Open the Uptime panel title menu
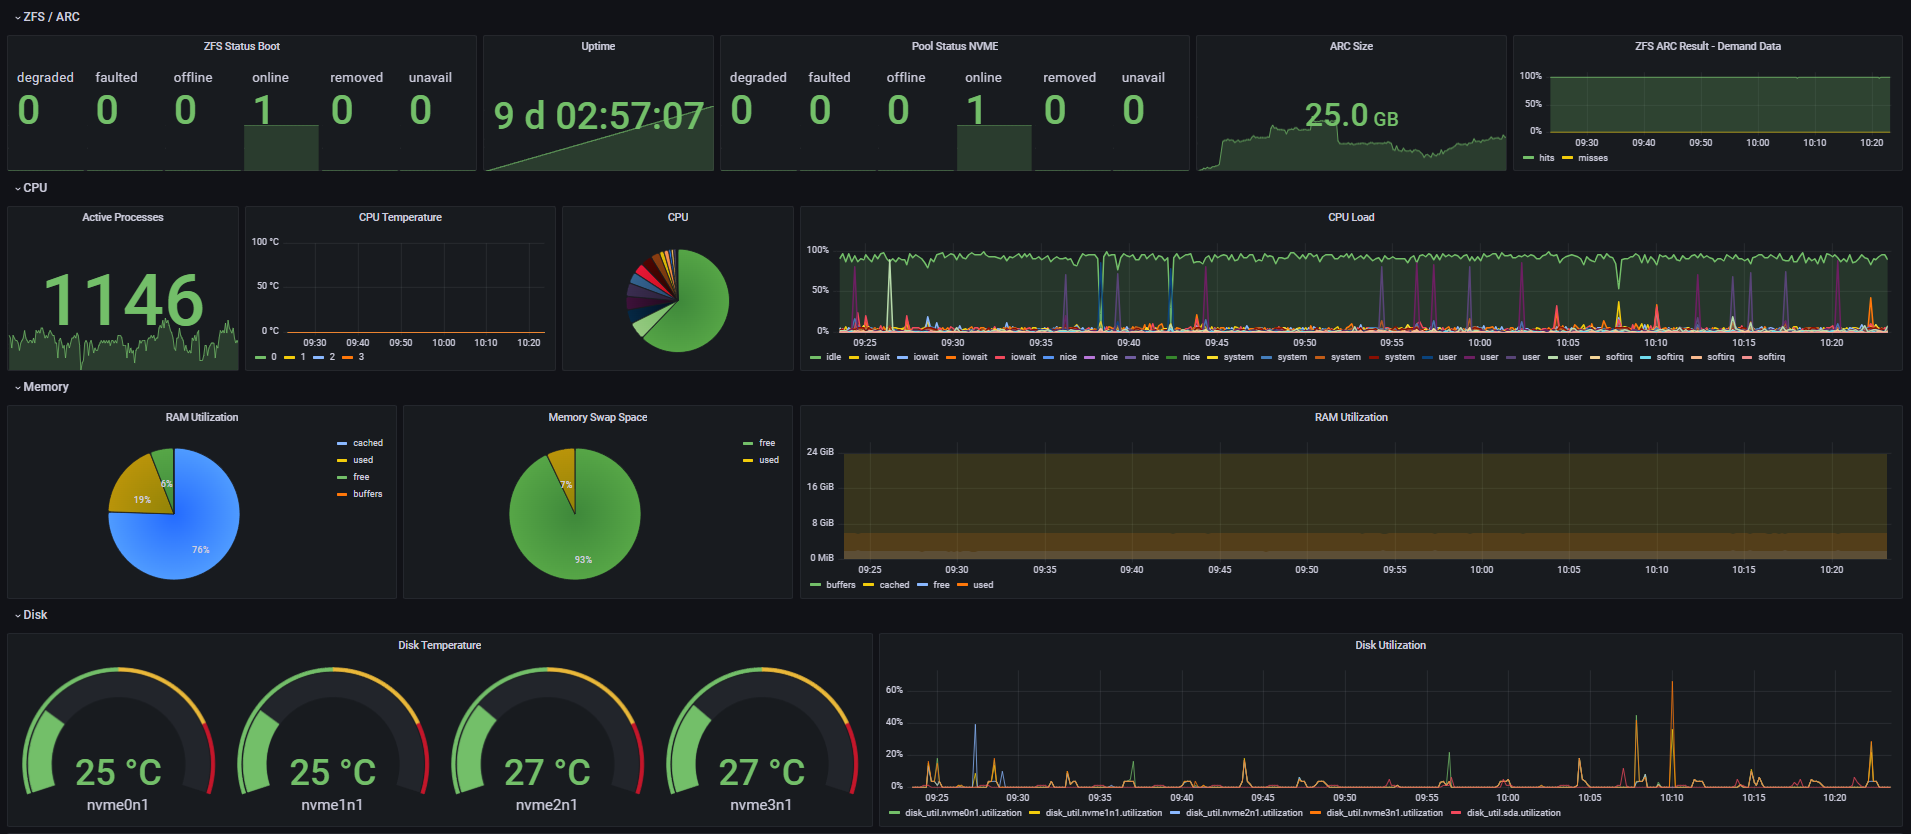The image size is (1911, 834). click(x=598, y=46)
